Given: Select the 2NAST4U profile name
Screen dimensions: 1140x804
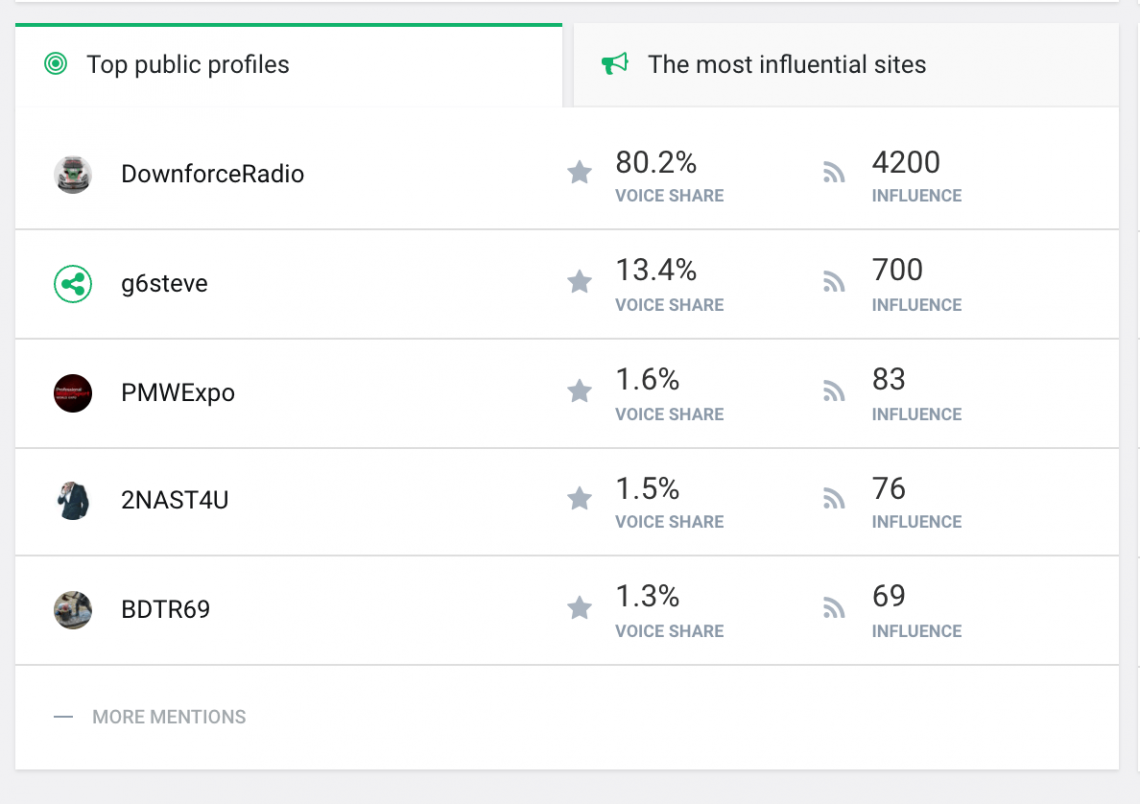Looking at the screenshot, I should coord(175,500).
